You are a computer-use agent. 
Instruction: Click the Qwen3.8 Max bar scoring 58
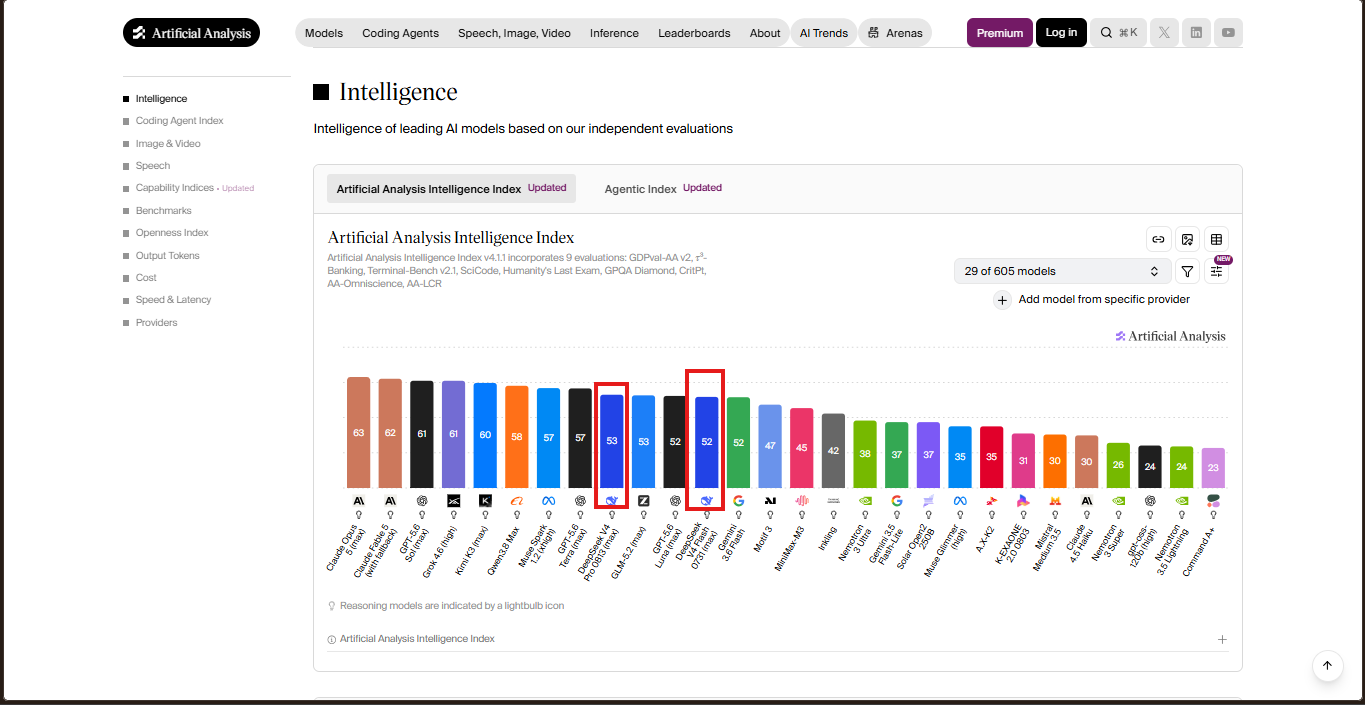coord(517,437)
